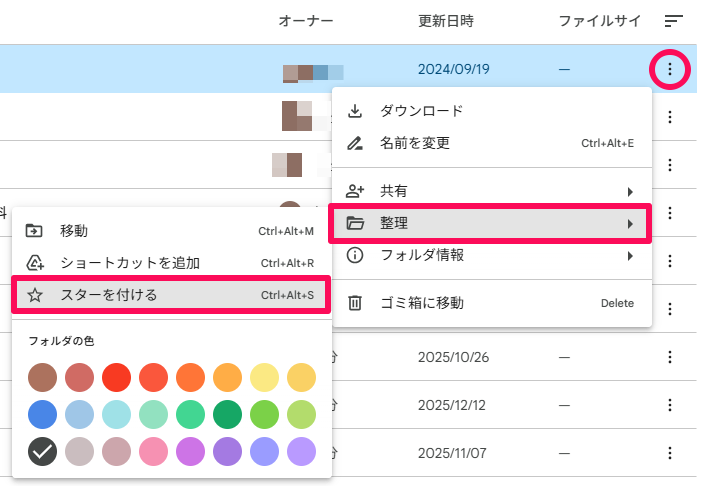Pick the light cyan folder color swatch

coord(117,414)
